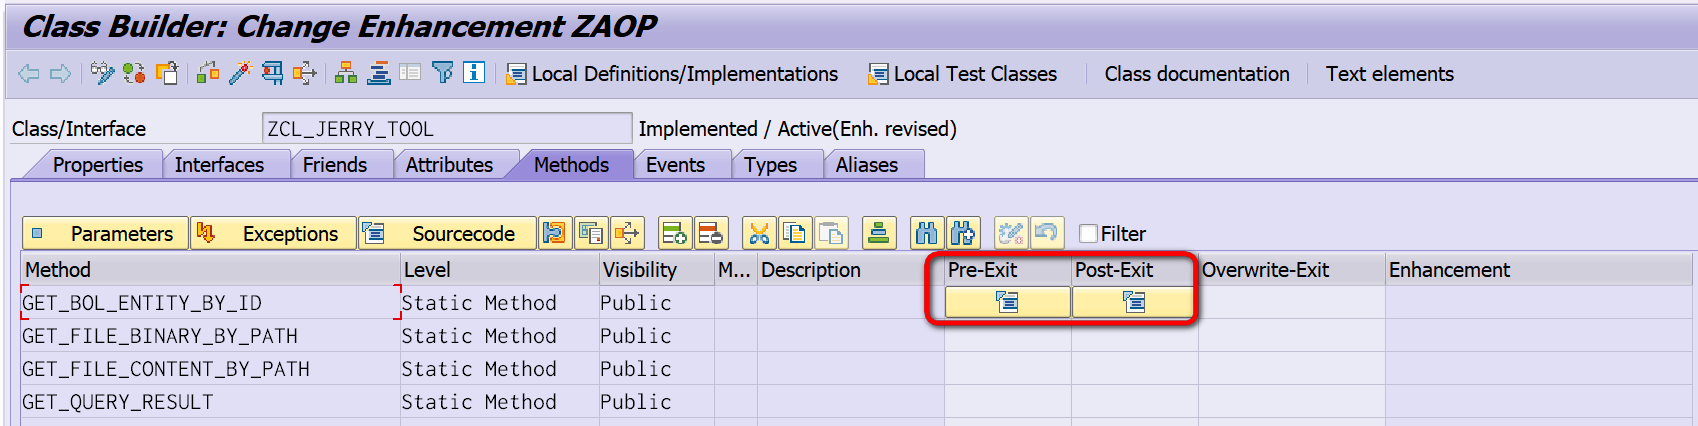Select the GET_QUERY_RESULT method row
The height and width of the screenshot is (426, 1698).
pyautogui.click(x=210, y=402)
